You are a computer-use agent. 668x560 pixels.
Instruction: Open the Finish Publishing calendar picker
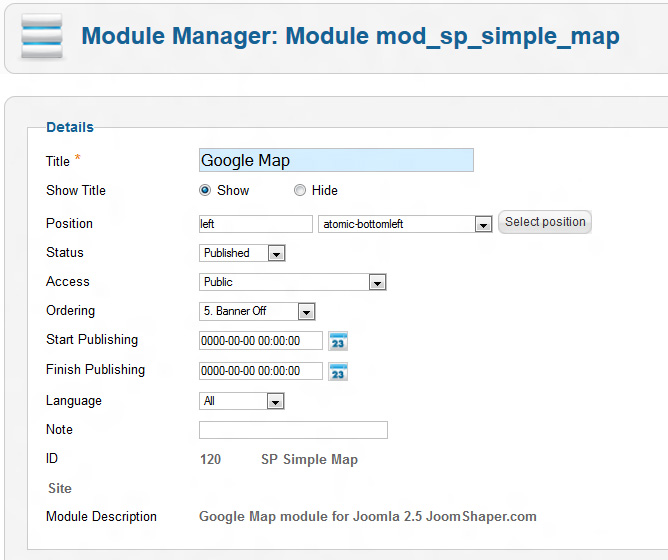coord(338,371)
